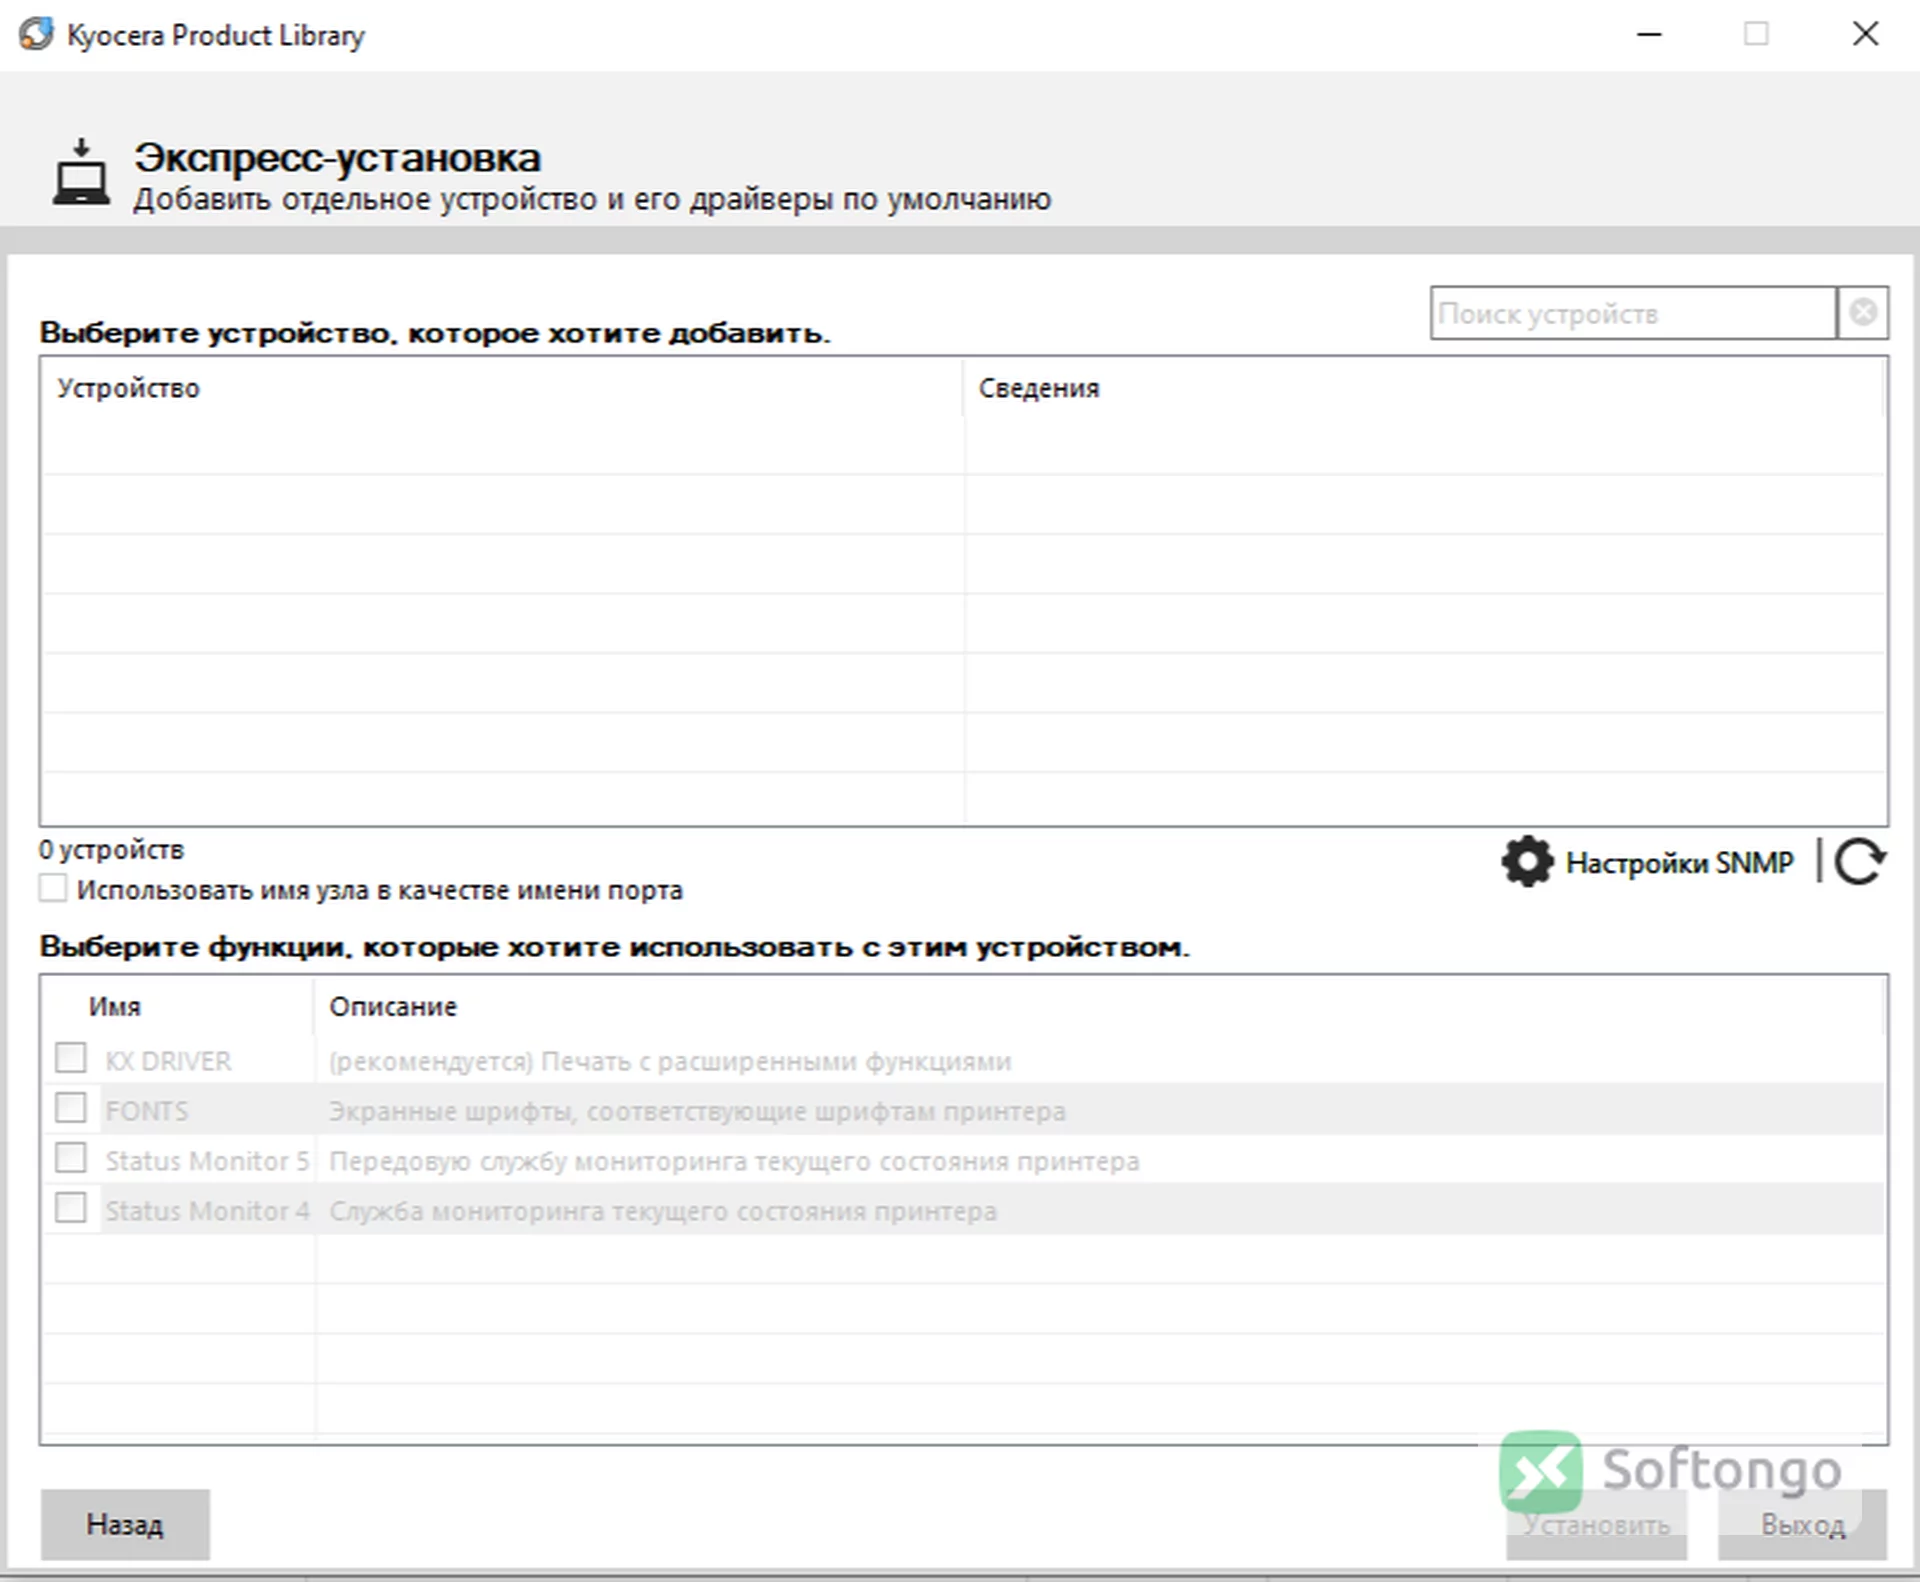Open 'Настройки SNMP' settings link
Viewport: 1920px width, 1582px height.
tap(1679, 862)
